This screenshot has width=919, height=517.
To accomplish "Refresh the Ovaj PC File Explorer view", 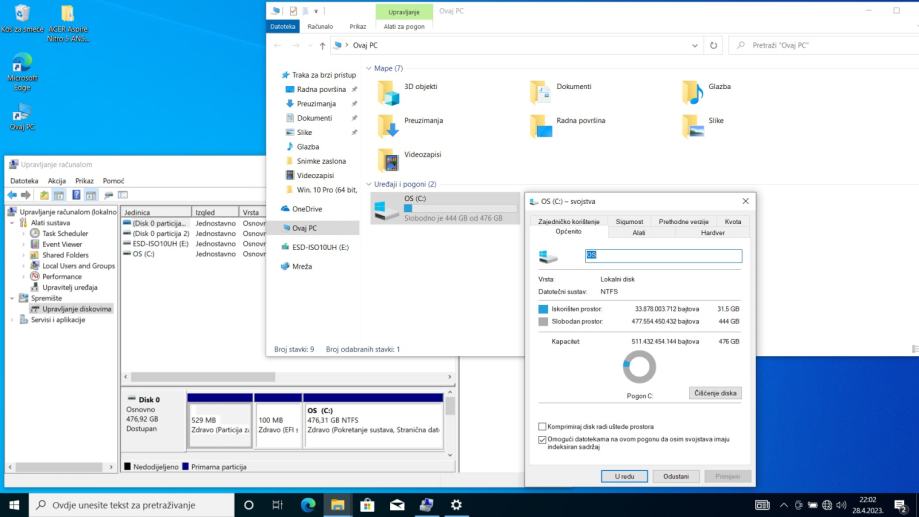I will (x=713, y=45).
